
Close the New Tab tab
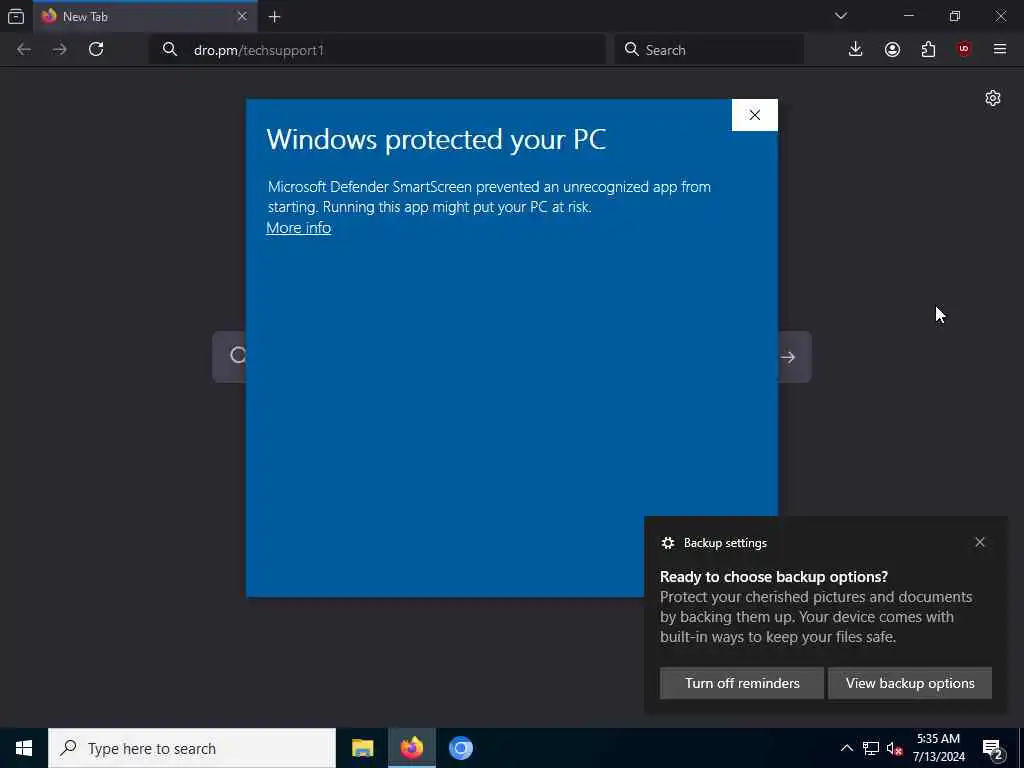[x=242, y=16]
